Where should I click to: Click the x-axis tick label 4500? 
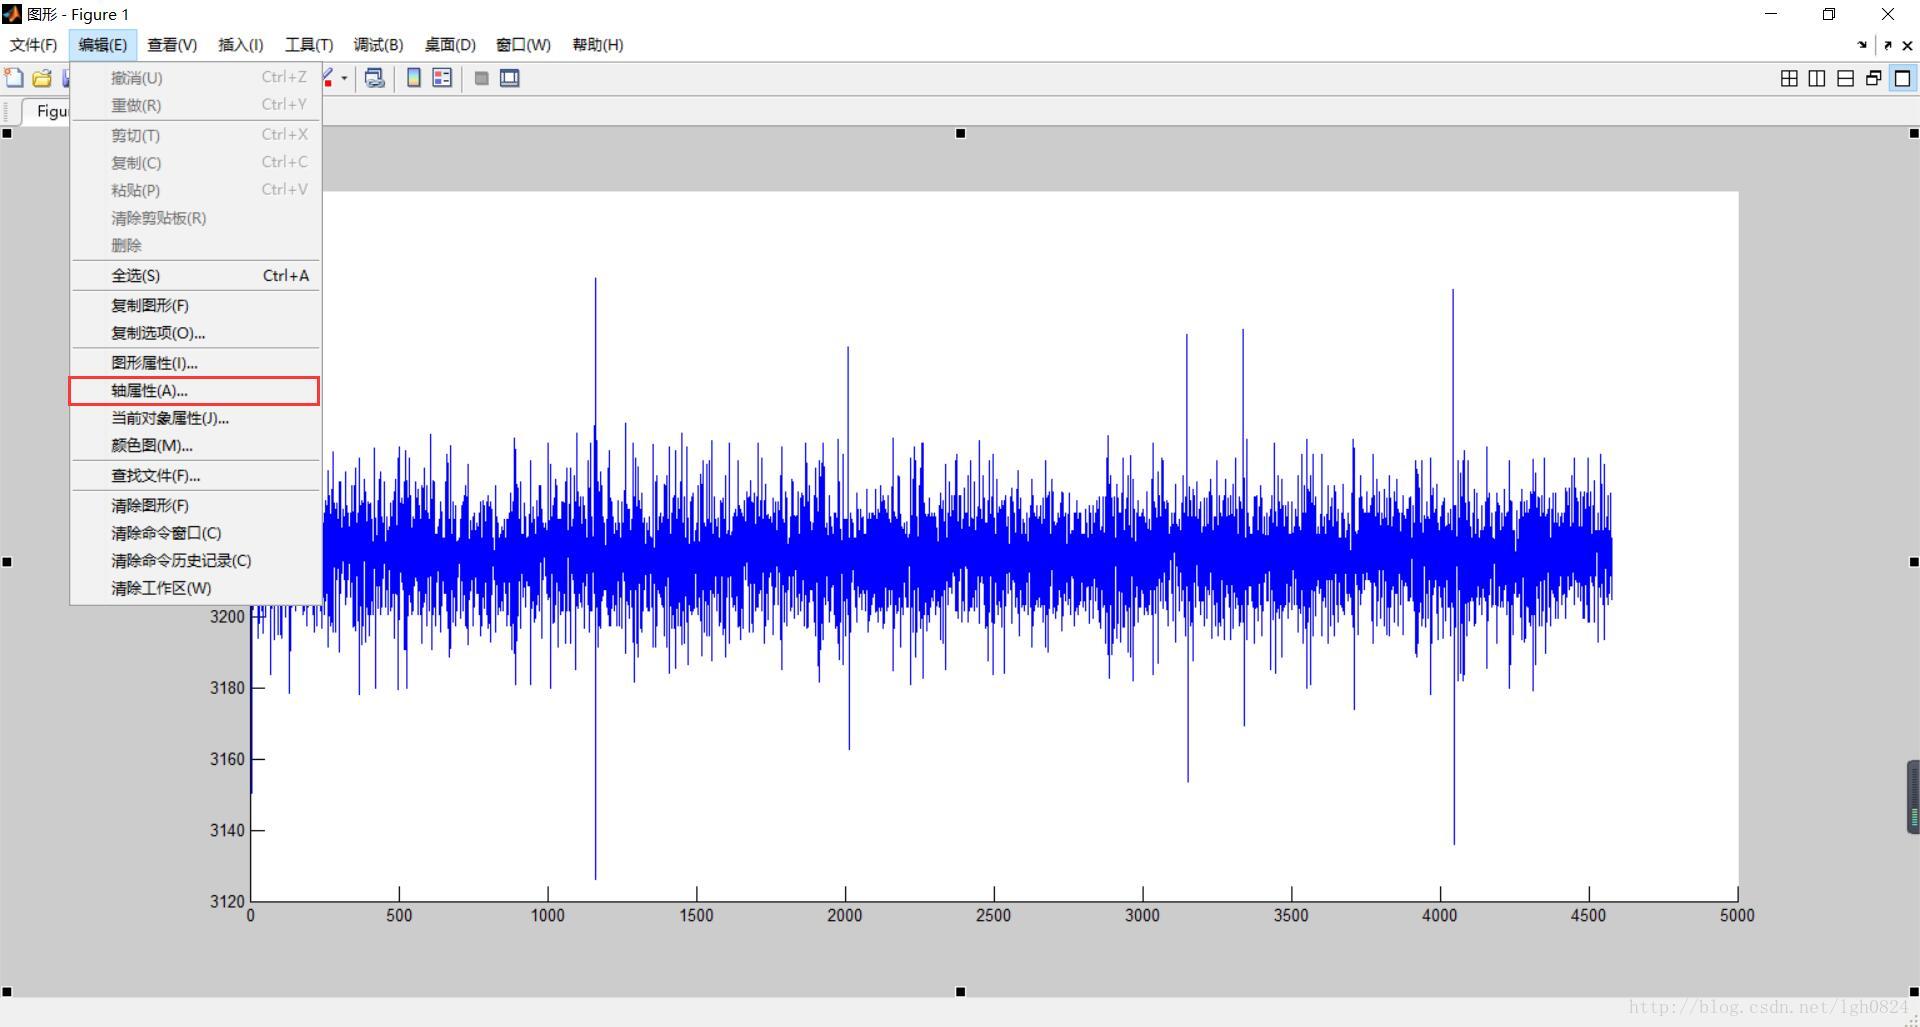(x=1588, y=915)
